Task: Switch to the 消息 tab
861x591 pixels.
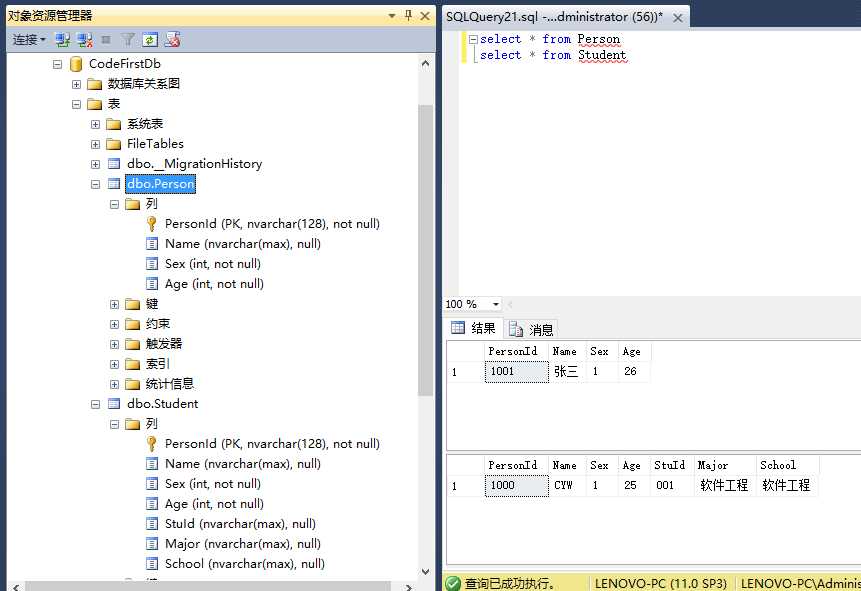Action: tap(531, 330)
